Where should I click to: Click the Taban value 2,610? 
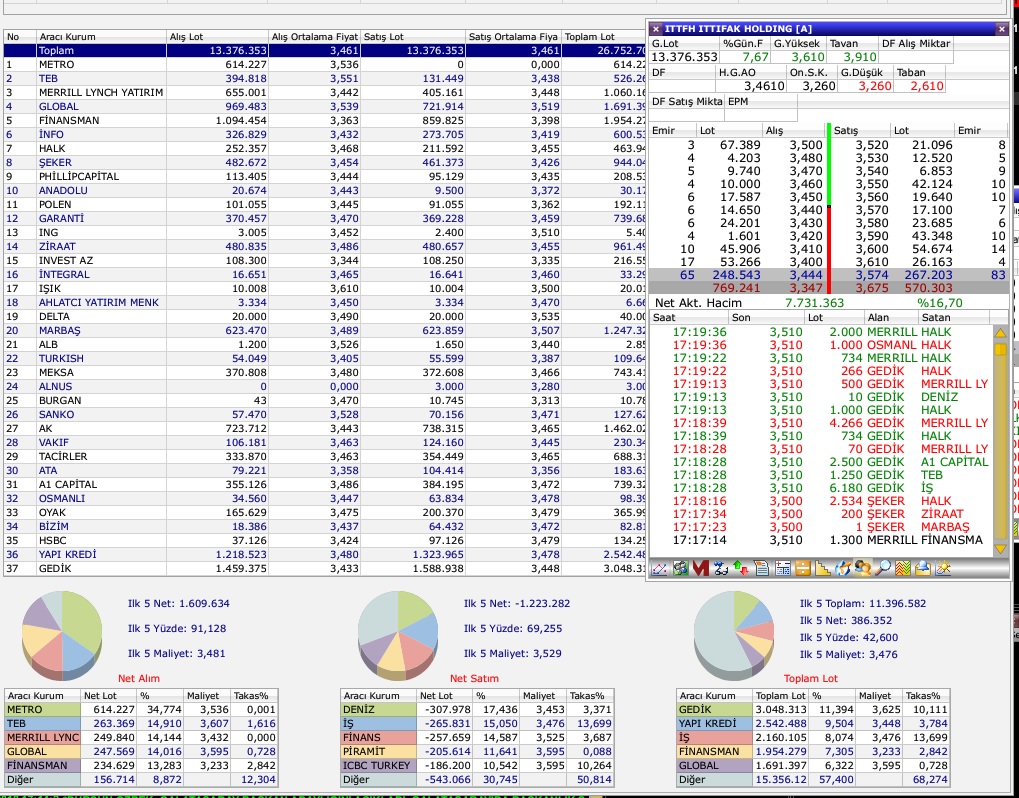(x=926, y=86)
